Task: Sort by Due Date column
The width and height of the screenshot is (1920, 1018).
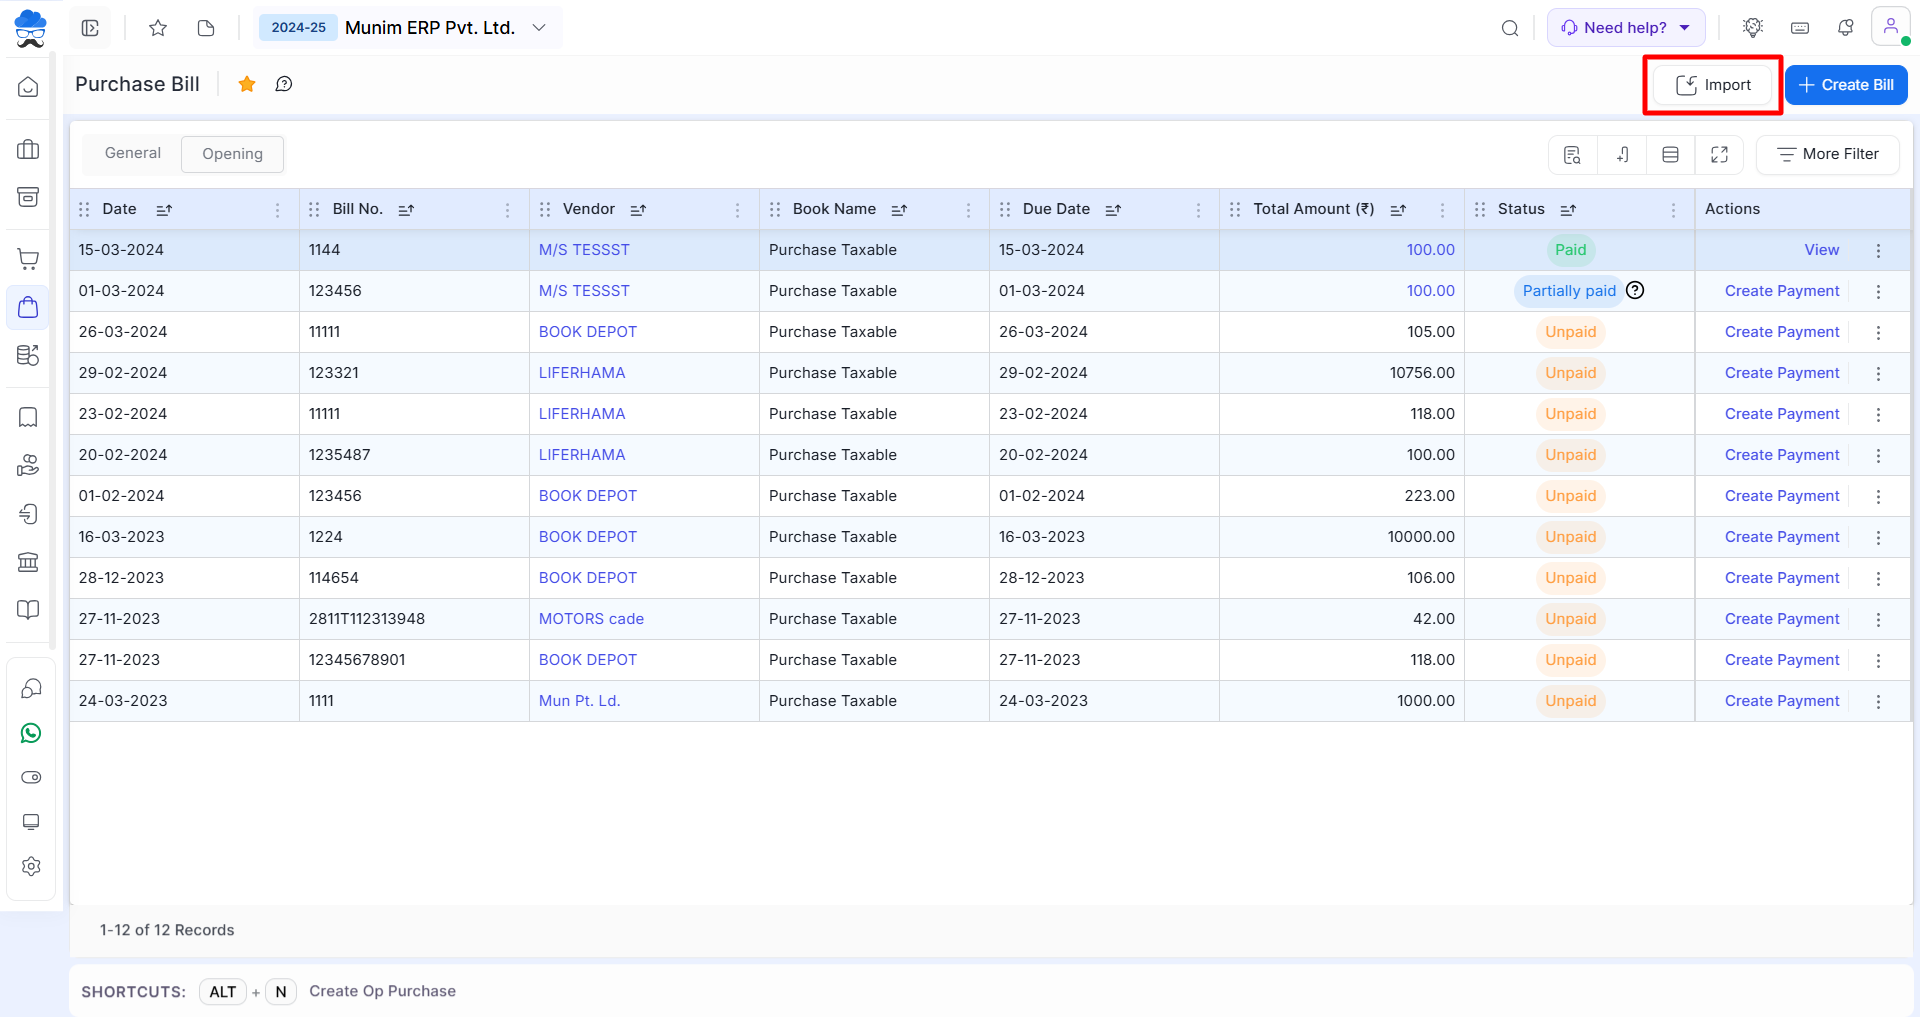Action: click(1113, 209)
